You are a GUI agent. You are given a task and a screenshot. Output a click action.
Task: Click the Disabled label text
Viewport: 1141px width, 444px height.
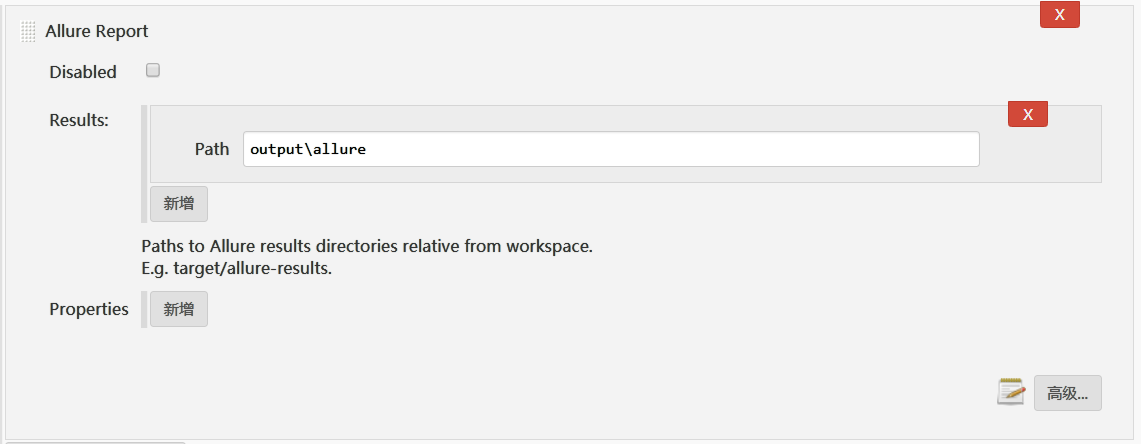point(83,72)
